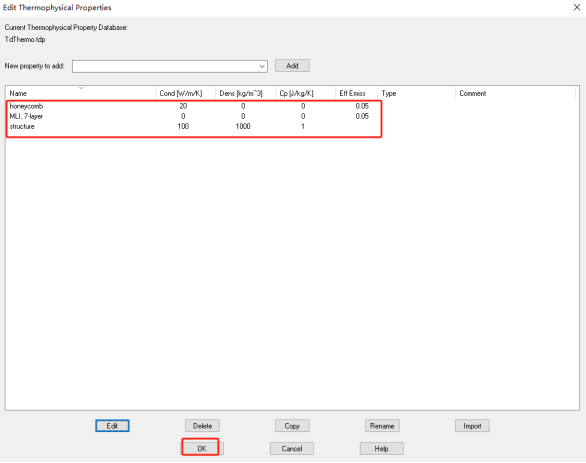The height and width of the screenshot is (463, 586).
Task: Click the Dens [kg/m^3] column header
Action: click(245, 93)
